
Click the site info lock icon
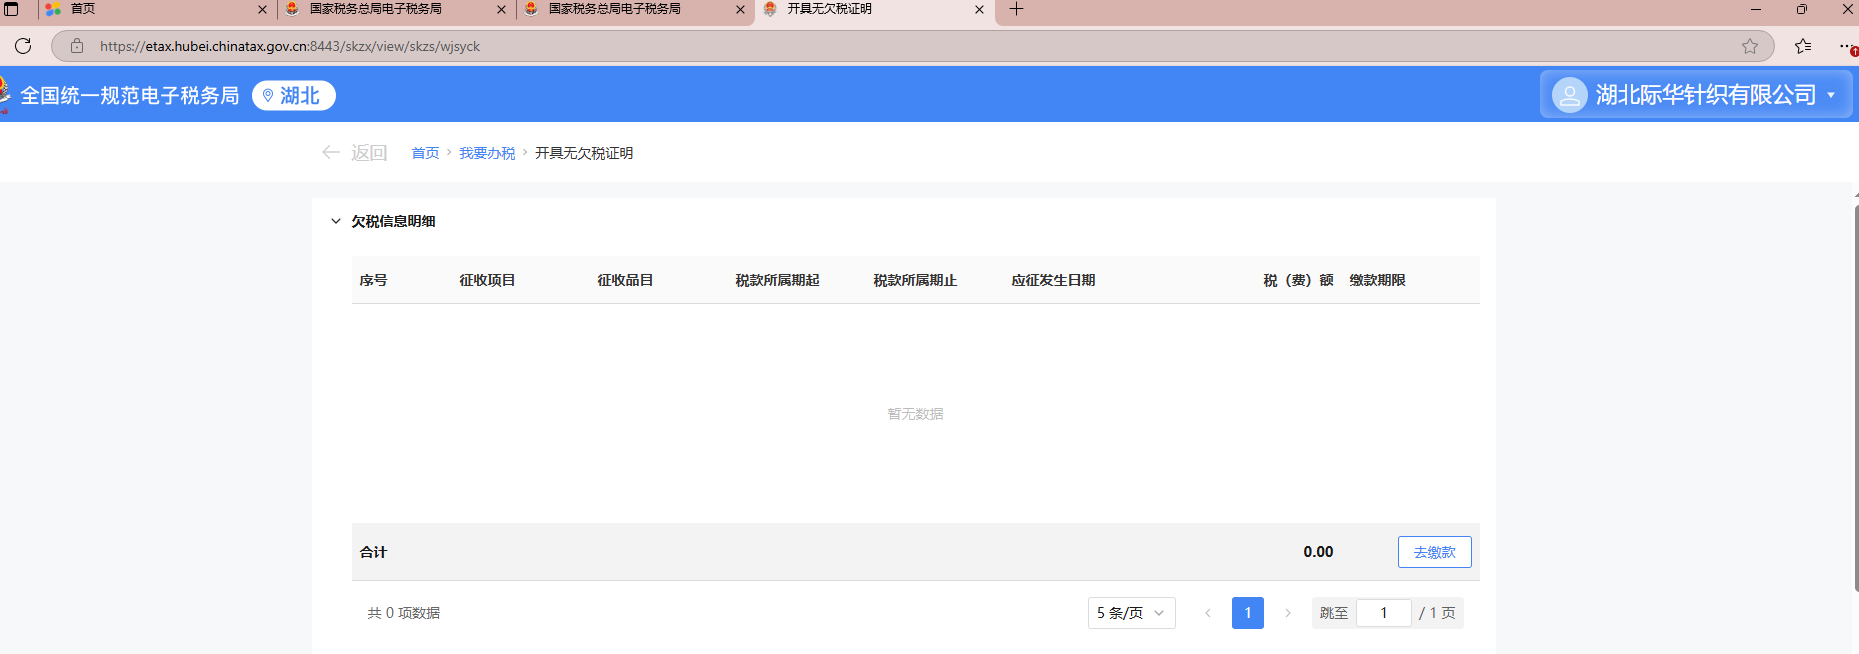(77, 46)
